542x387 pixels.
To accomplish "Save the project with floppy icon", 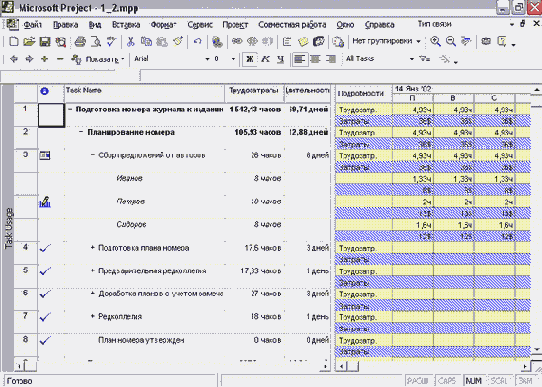I will pos(45,42).
